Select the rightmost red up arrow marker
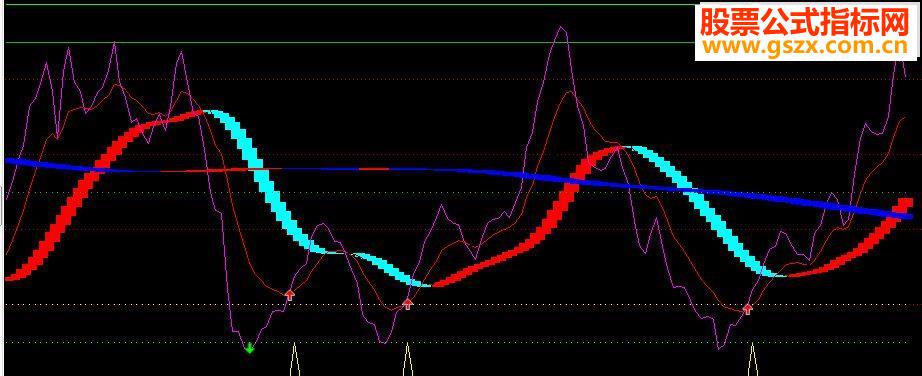The image size is (922, 376). 747,308
